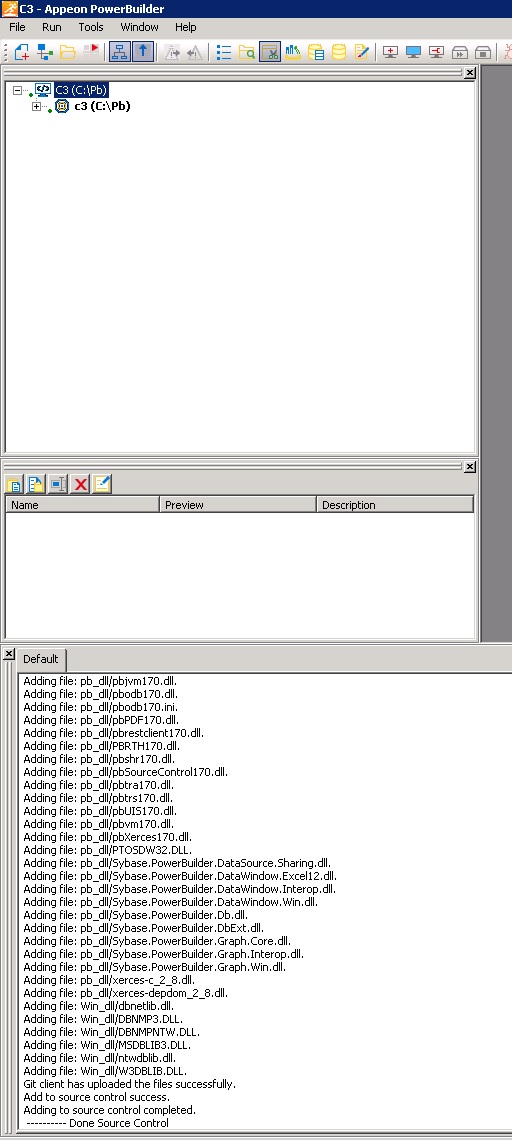Open the To-Do List icon
This screenshot has width=512, height=1140.
coord(224,52)
